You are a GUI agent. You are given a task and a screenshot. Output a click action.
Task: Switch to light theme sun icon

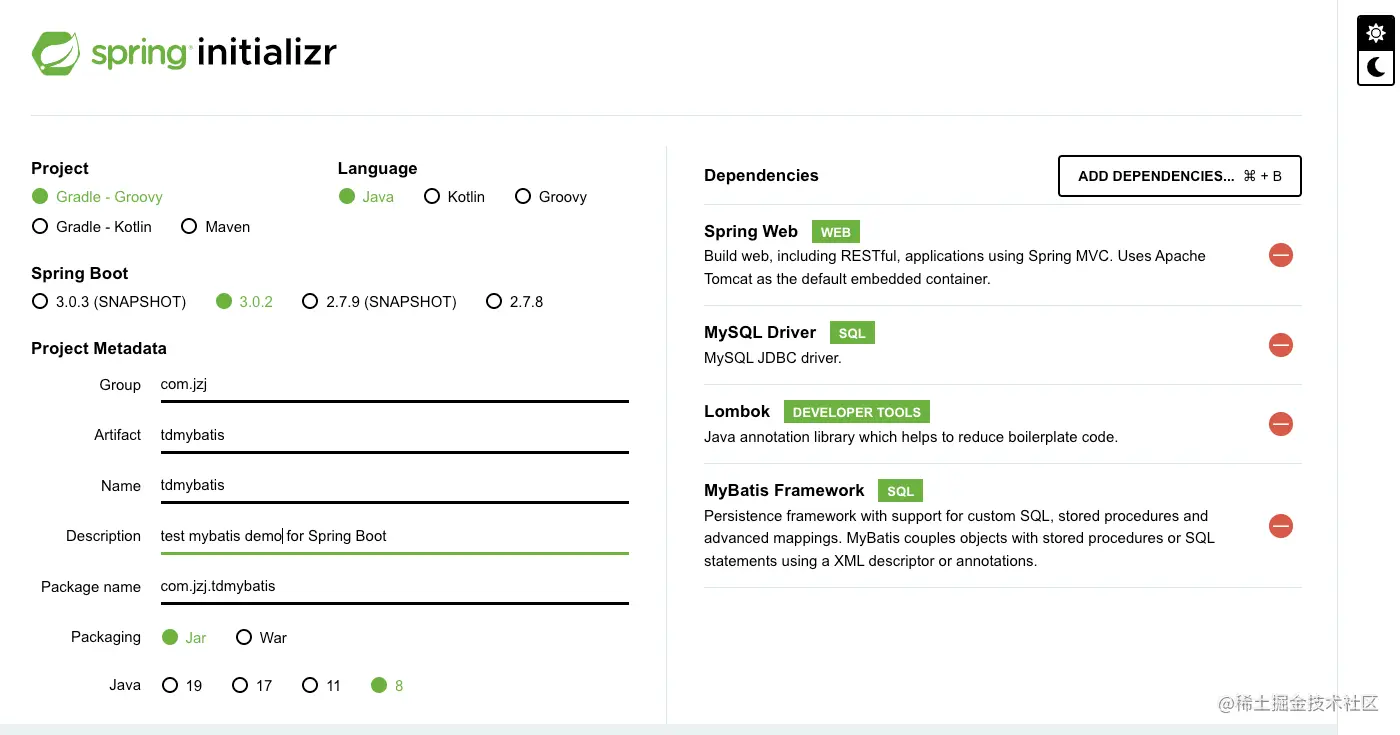tap(1376, 33)
